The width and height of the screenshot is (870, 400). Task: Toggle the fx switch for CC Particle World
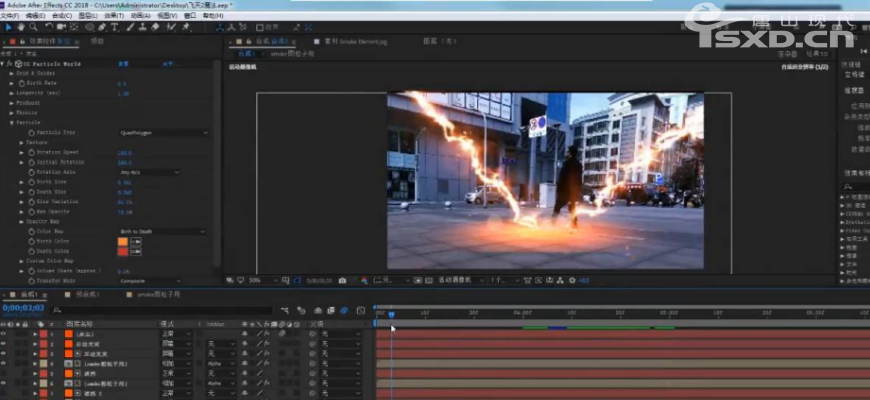[x=9, y=64]
